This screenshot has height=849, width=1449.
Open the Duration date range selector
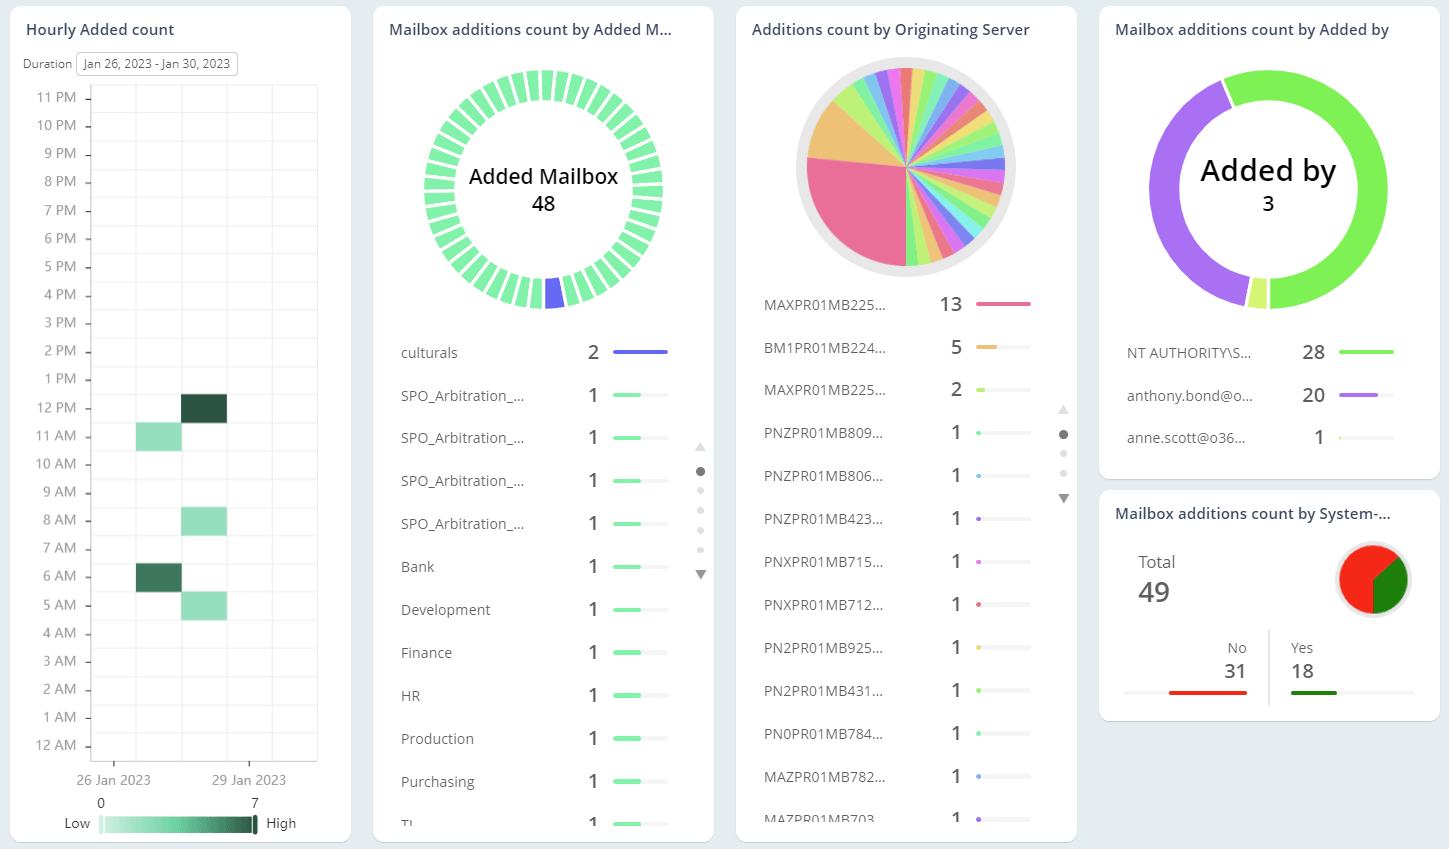[x=156, y=63]
